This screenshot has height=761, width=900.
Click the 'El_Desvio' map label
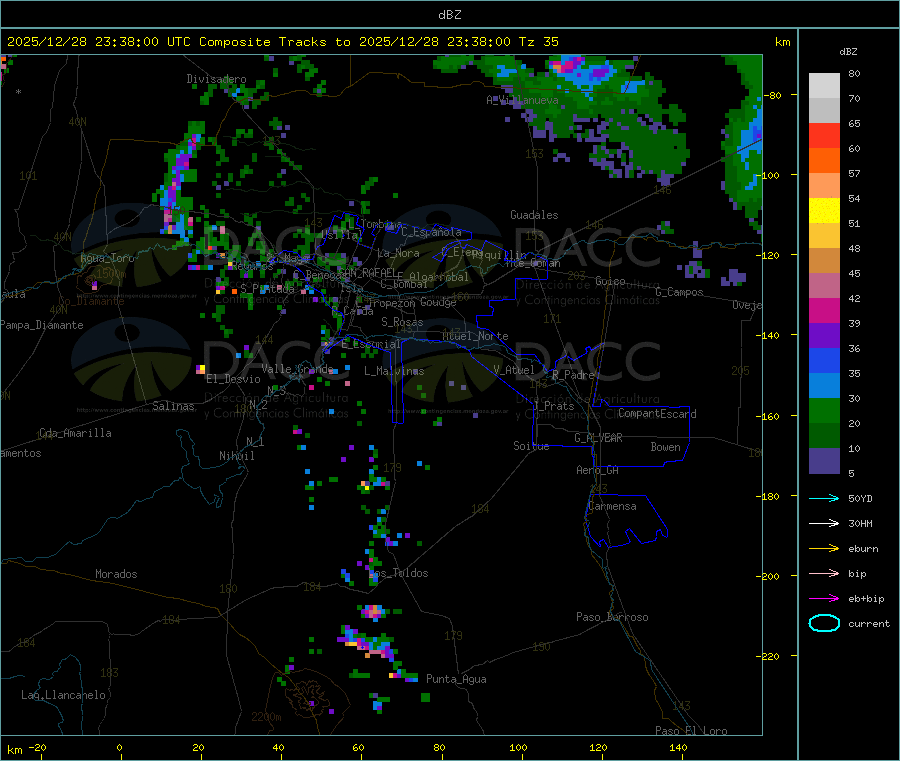233,379
